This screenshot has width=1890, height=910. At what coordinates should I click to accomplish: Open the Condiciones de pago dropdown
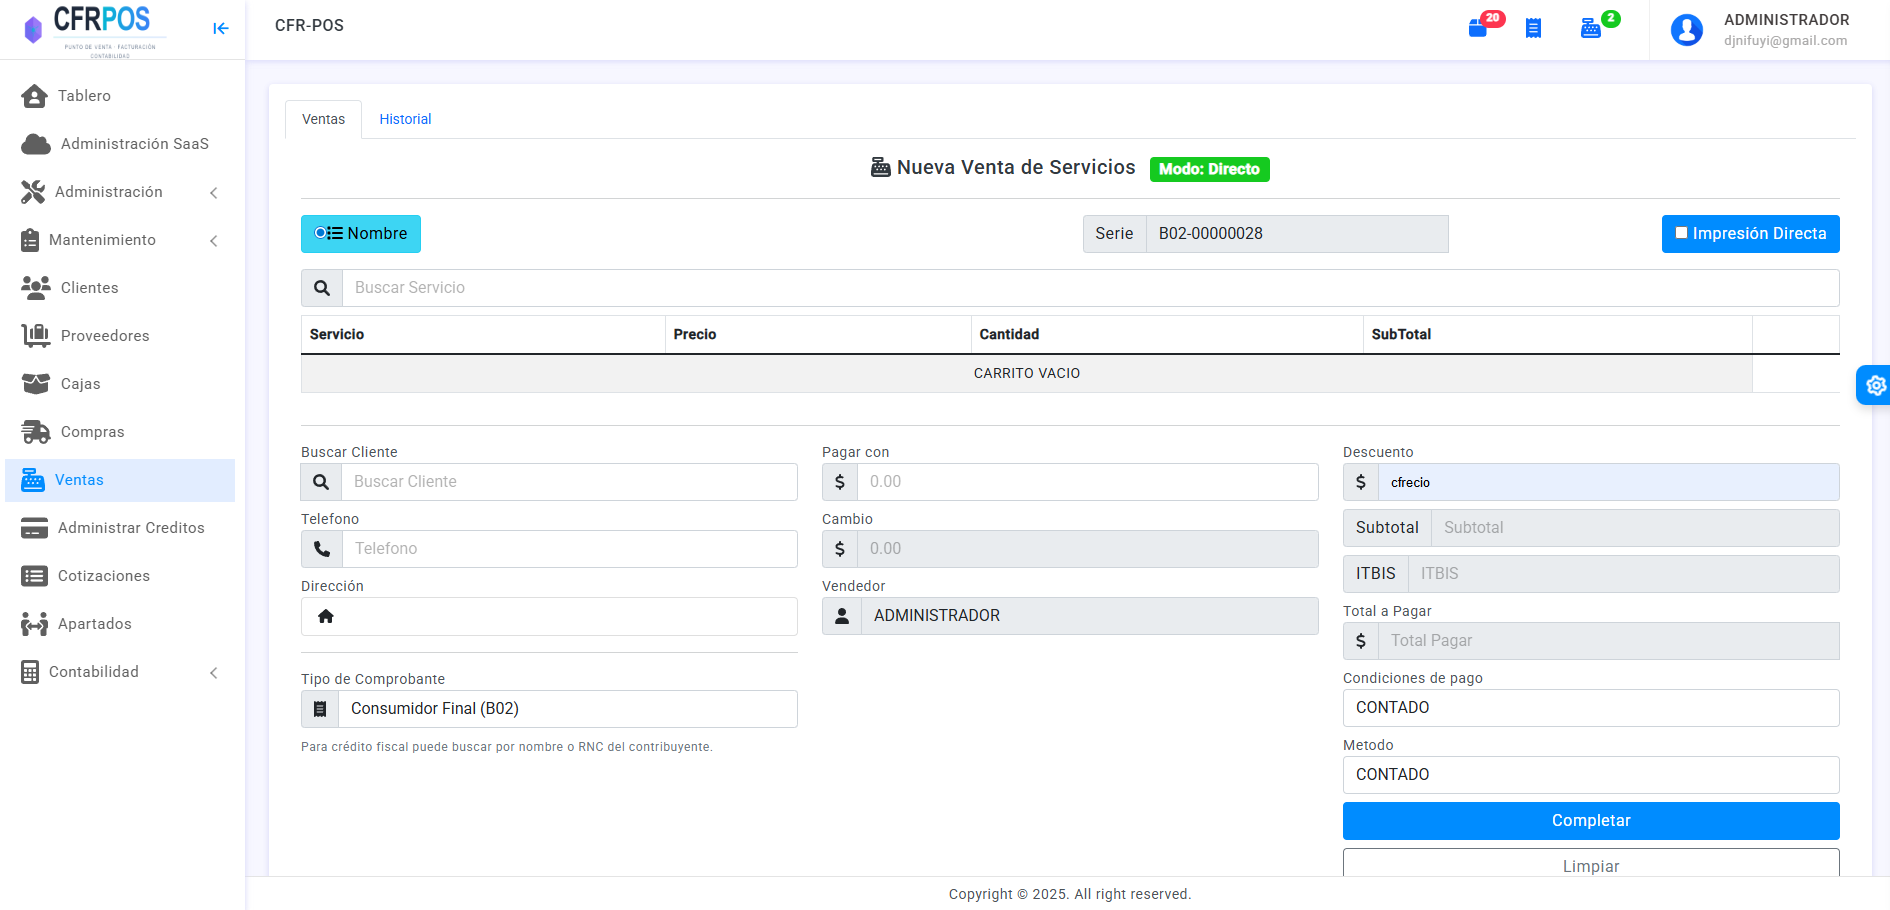pyautogui.click(x=1591, y=708)
